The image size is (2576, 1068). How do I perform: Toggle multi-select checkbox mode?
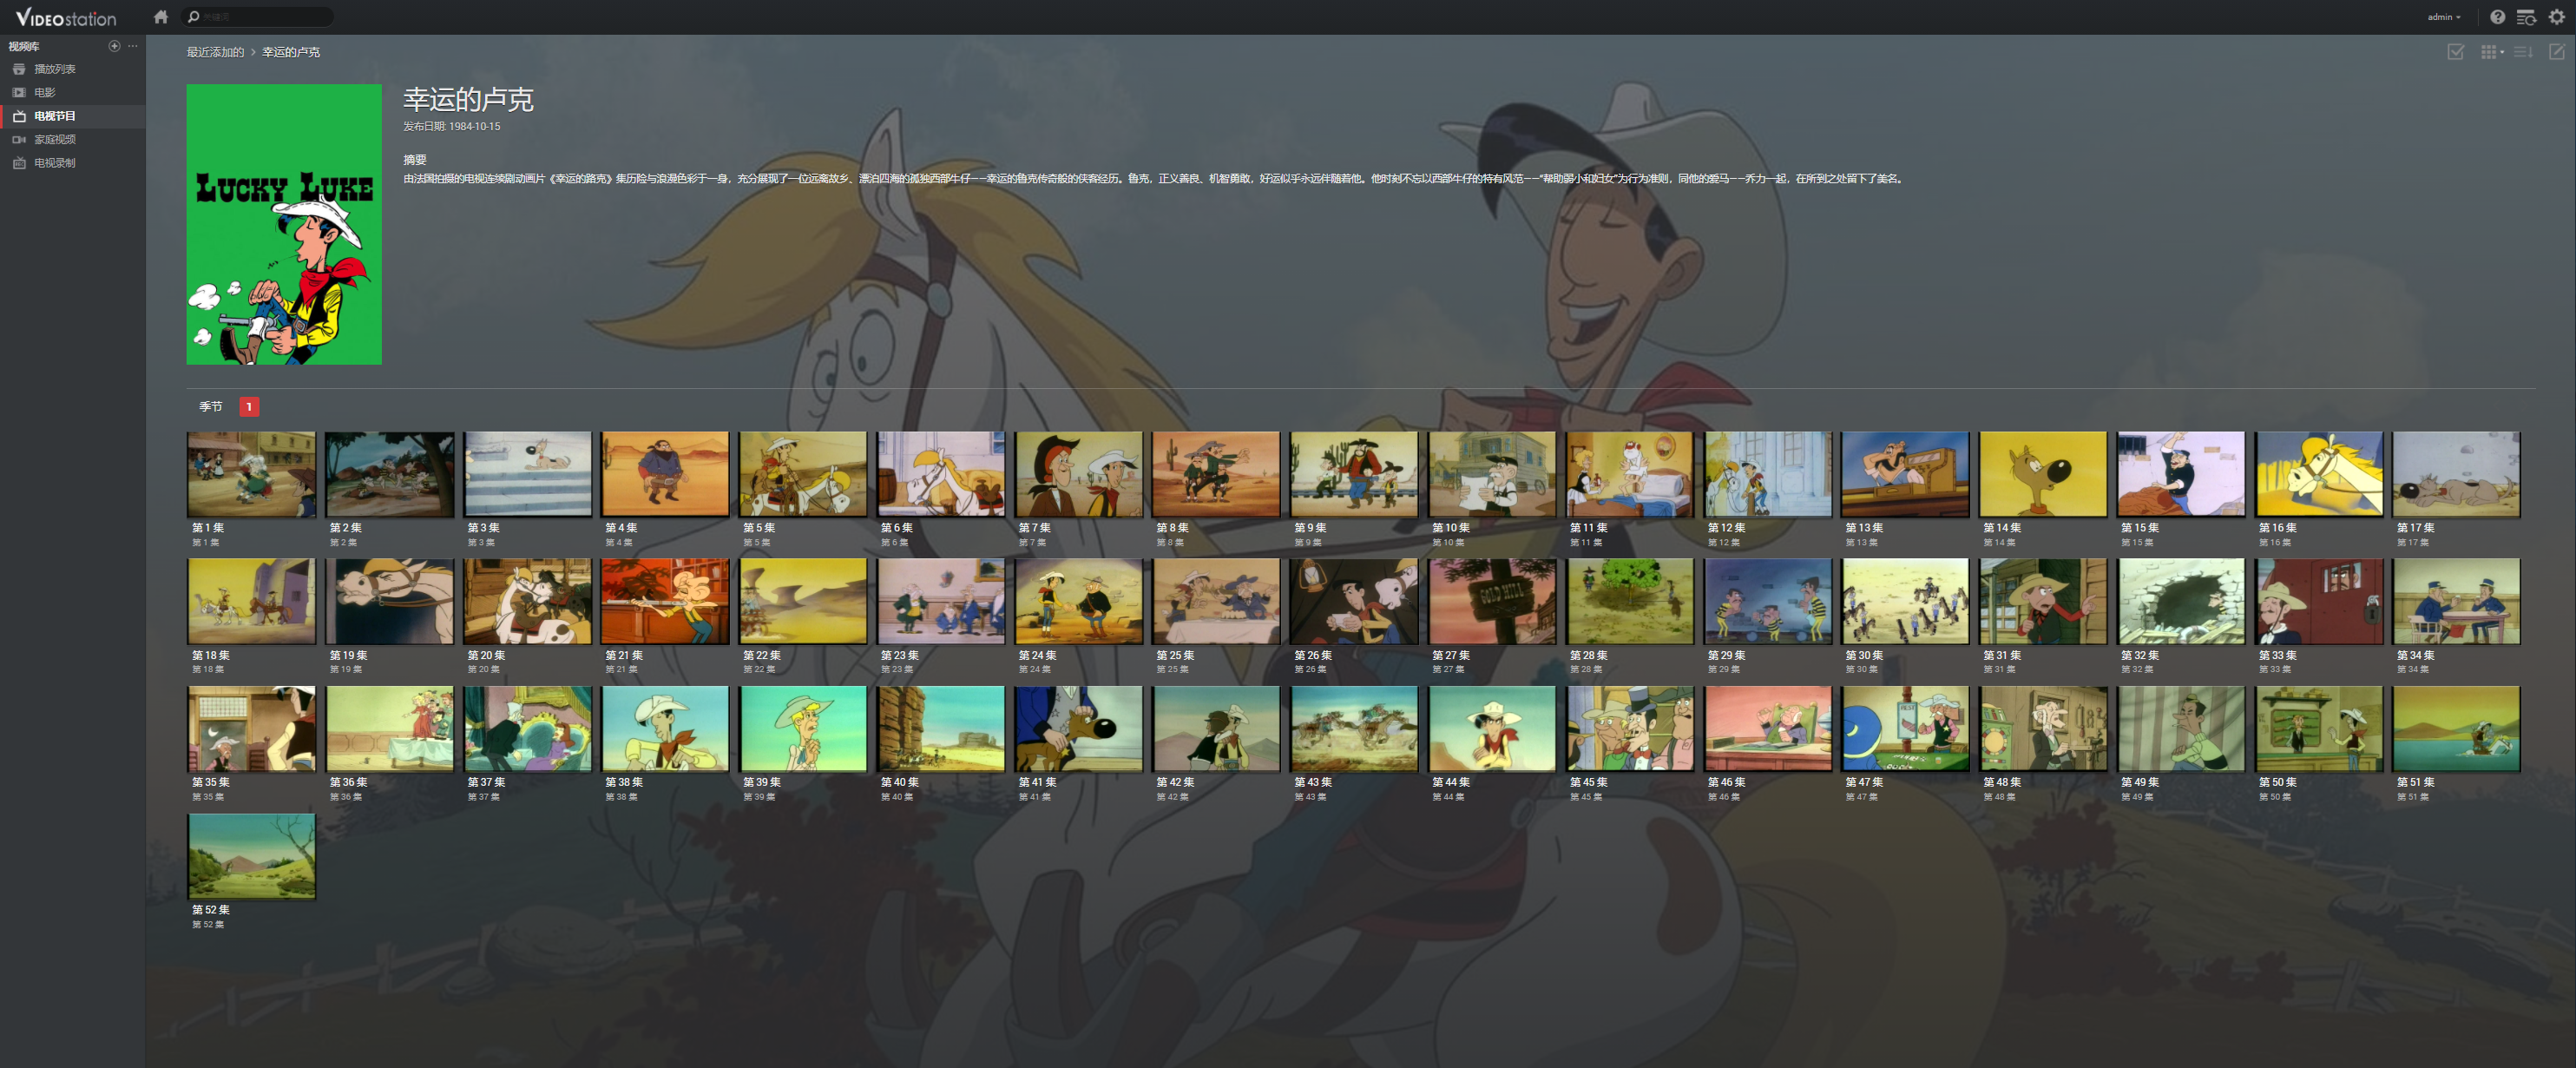click(x=2455, y=52)
